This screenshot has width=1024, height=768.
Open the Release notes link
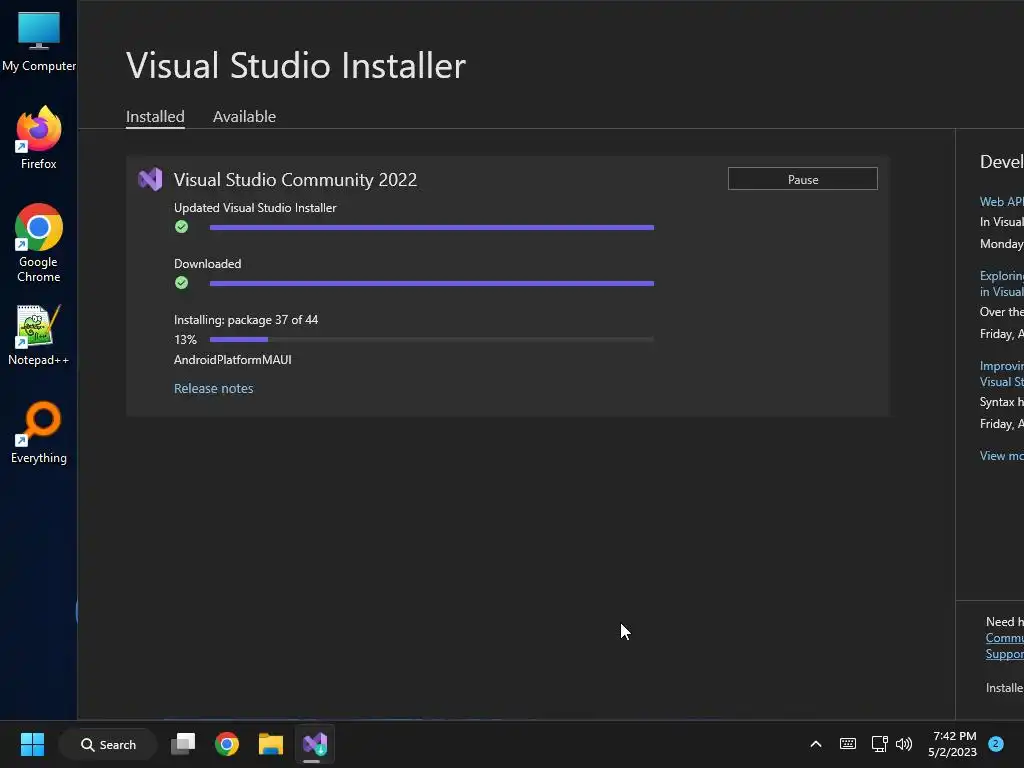click(x=214, y=389)
